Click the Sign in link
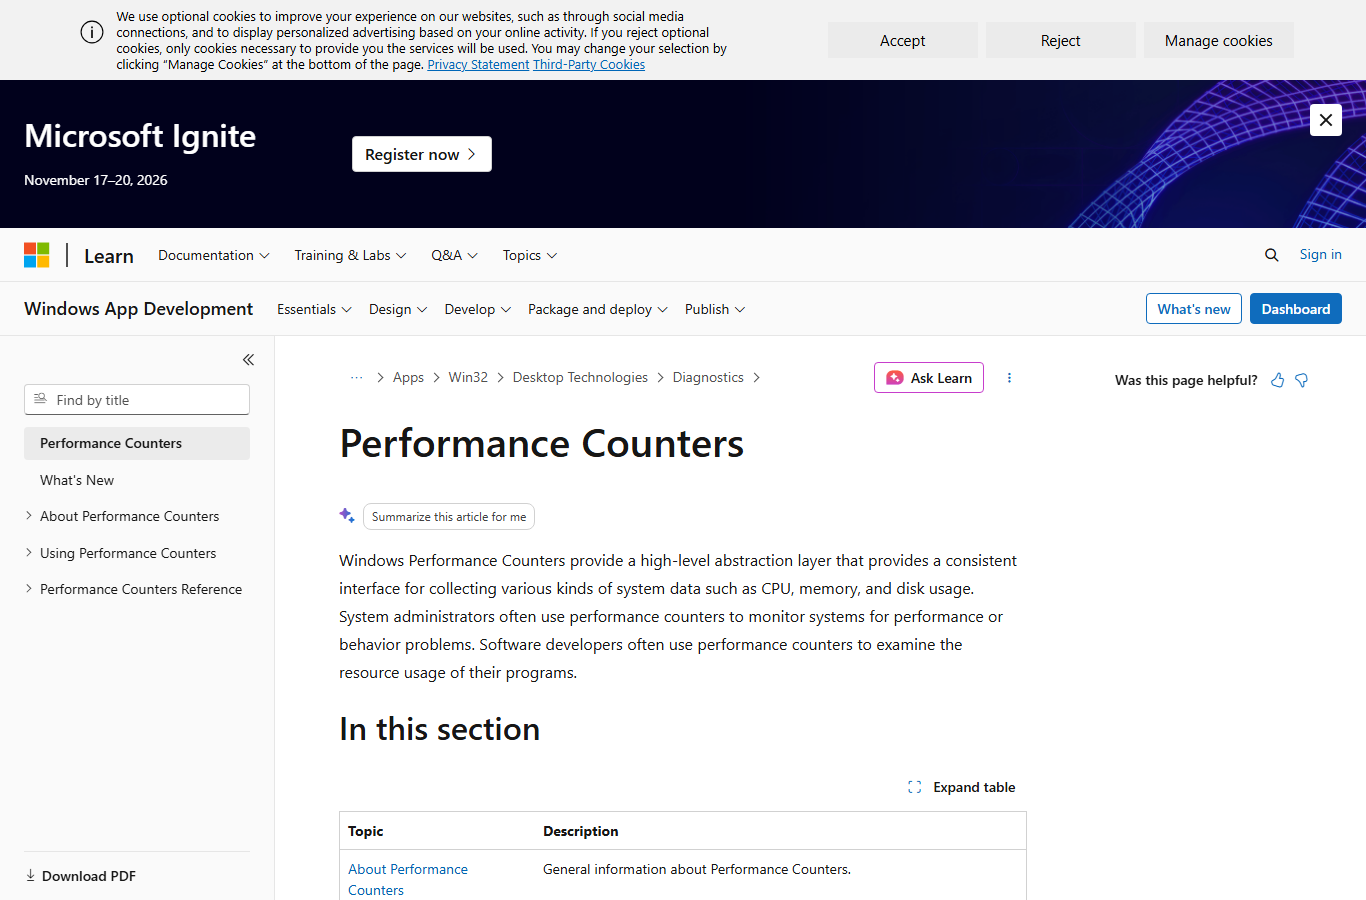Screen dimensions: 1366x900 coord(1321,255)
